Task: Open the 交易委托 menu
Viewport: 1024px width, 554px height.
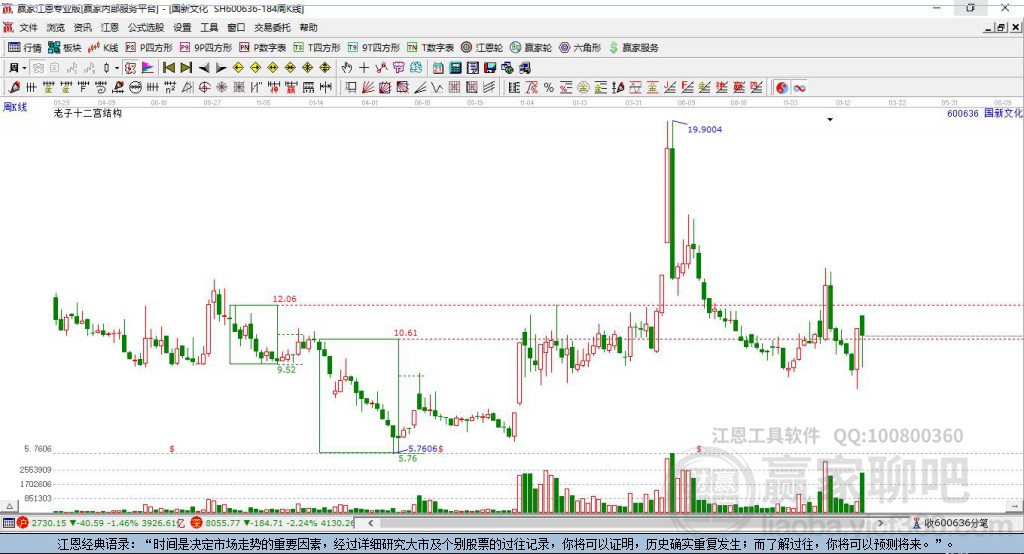Action: pyautogui.click(x=272, y=27)
